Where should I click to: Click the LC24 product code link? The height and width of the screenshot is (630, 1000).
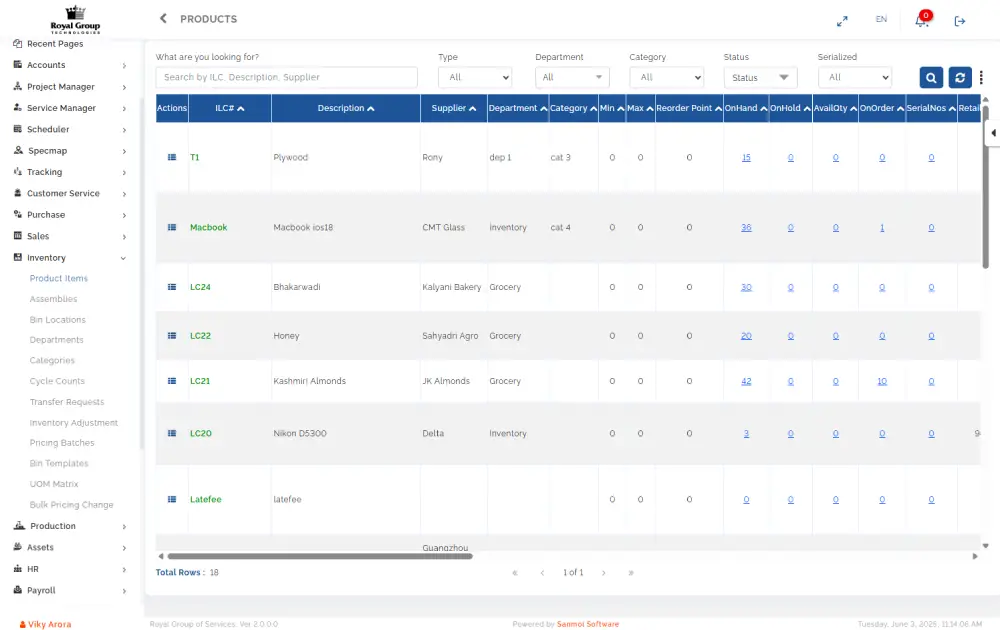200,288
